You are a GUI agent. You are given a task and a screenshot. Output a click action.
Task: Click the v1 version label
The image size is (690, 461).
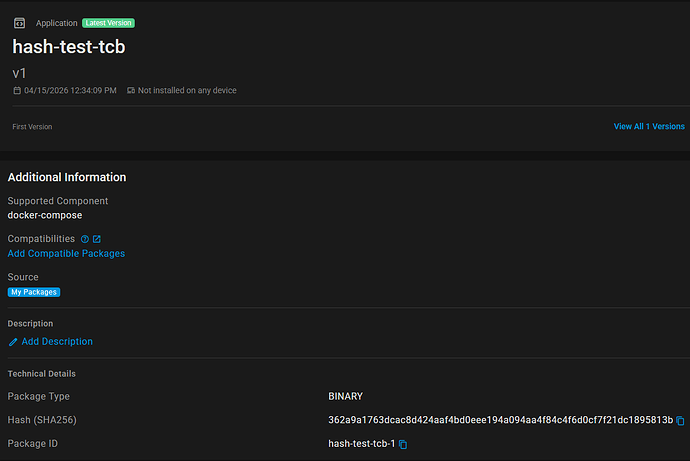tap(19, 73)
